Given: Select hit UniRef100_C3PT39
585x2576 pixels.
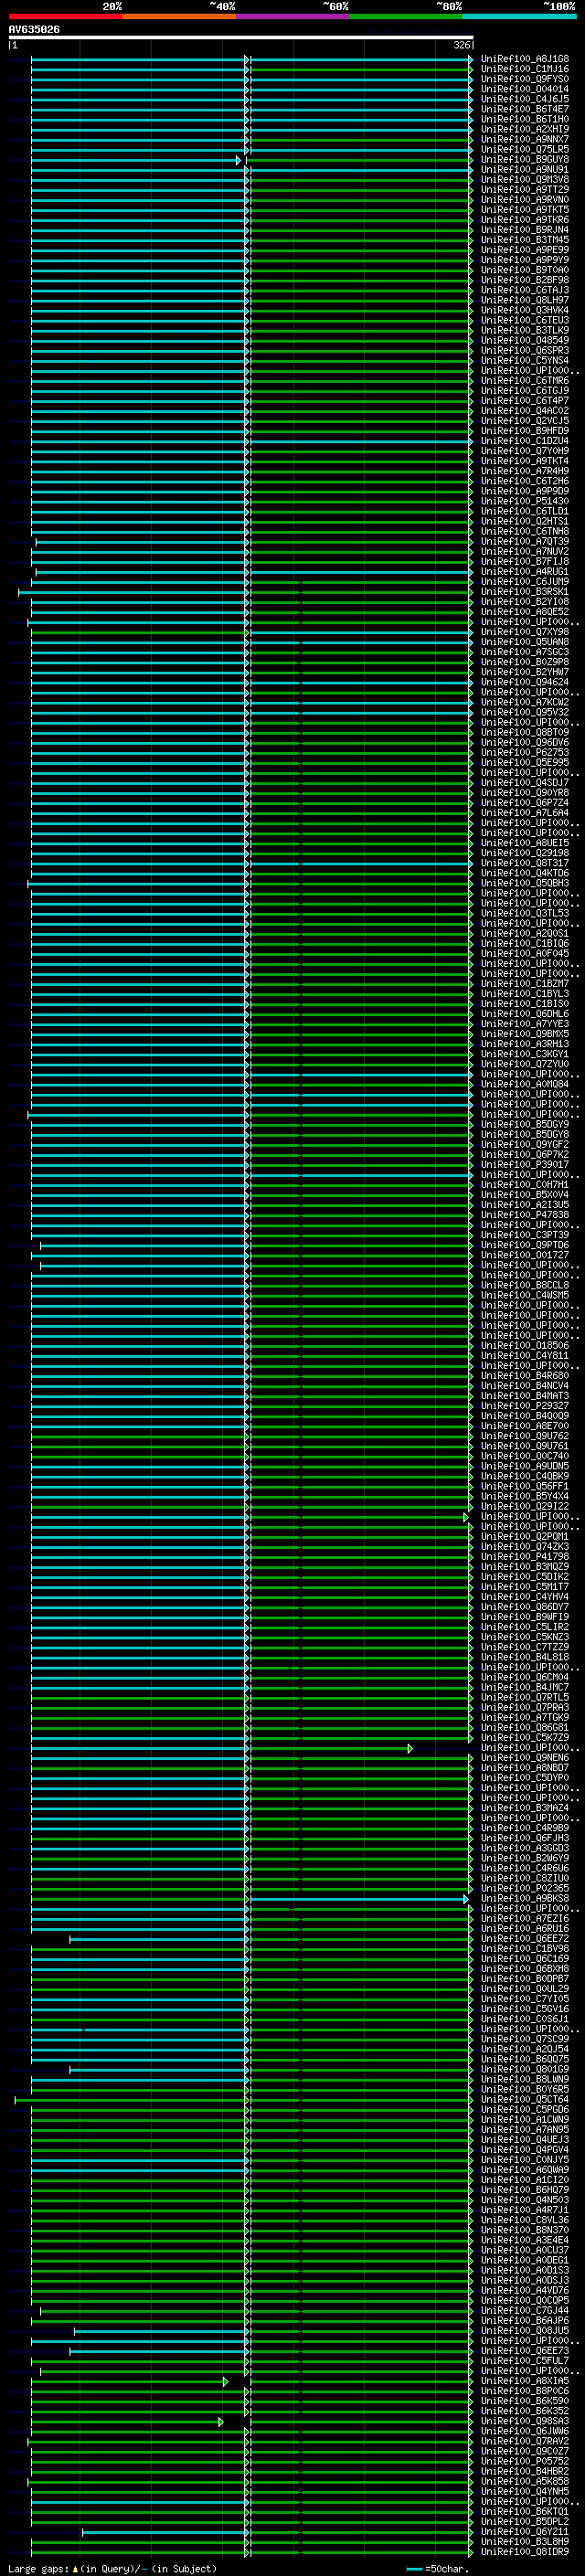Looking at the screenshot, I should click(x=525, y=1235).
